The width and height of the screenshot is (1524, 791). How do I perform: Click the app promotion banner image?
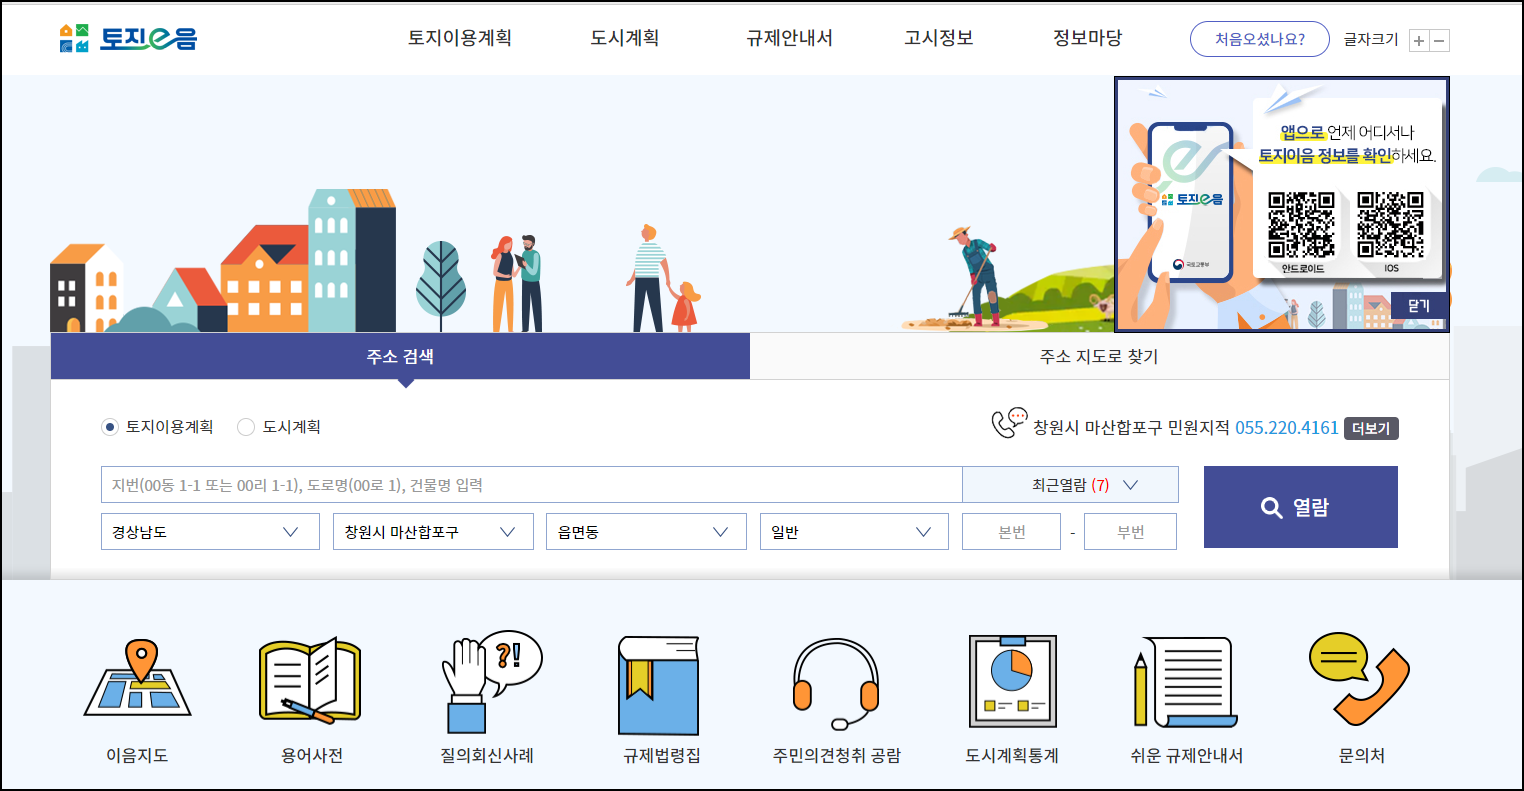(x=1282, y=205)
